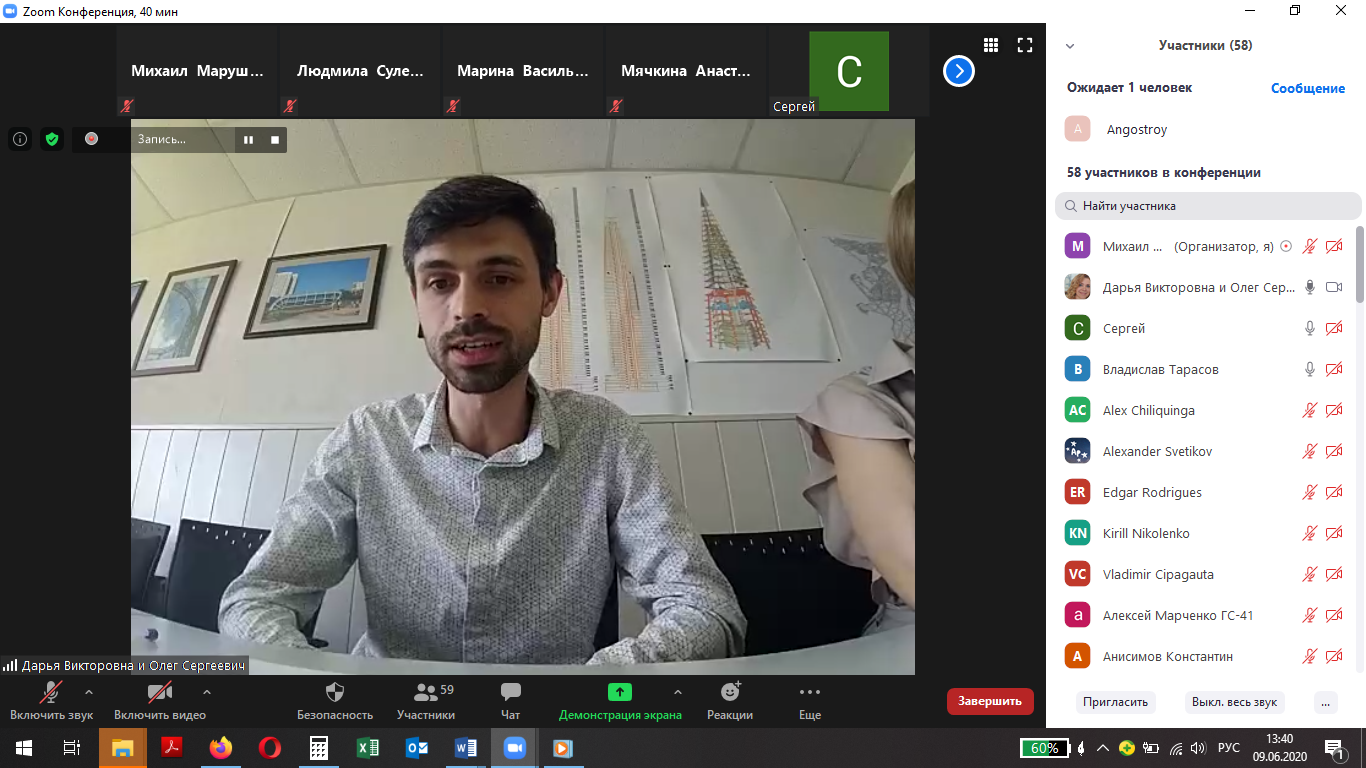The image size is (1366, 768).
Task: Open meeting information icon
Action: pos(20,139)
